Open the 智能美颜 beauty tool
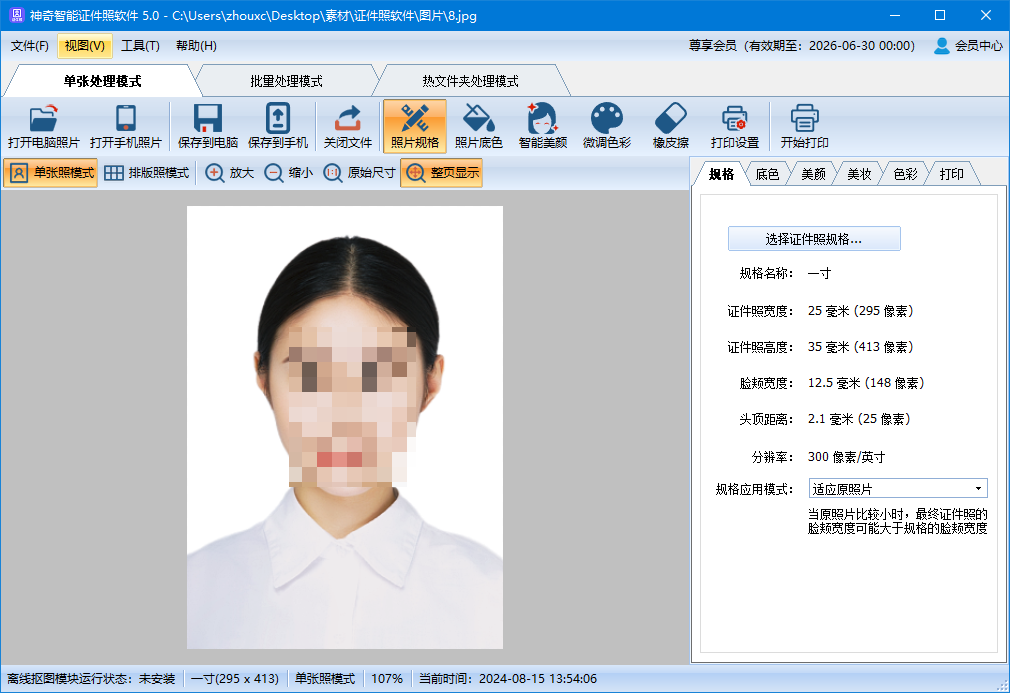The height and width of the screenshot is (693, 1010). click(542, 119)
